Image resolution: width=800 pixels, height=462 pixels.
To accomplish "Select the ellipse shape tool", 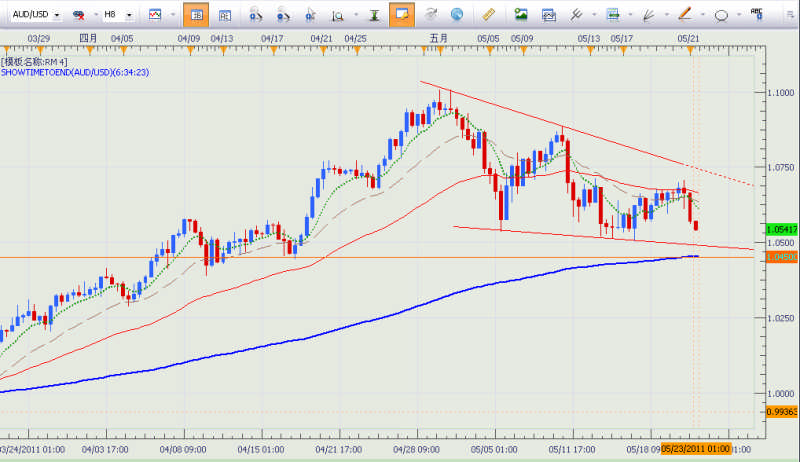I will coord(721,16).
